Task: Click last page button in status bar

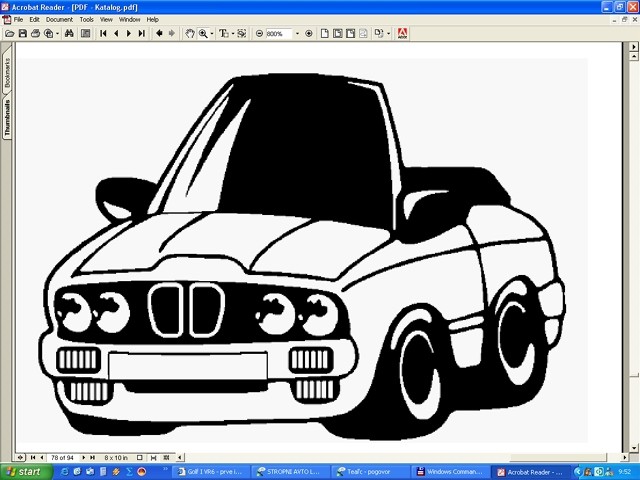Action: [x=92, y=458]
